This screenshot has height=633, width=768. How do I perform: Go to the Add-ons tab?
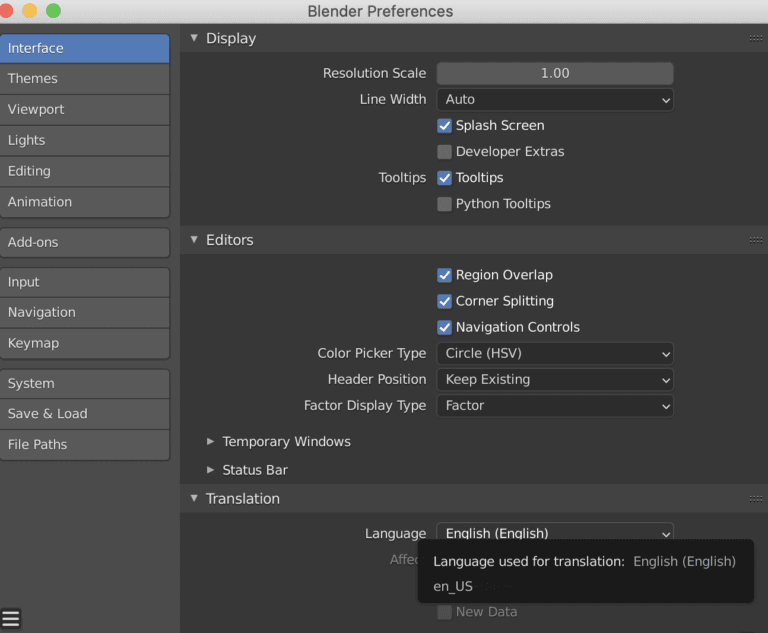pyautogui.click(x=85, y=243)
